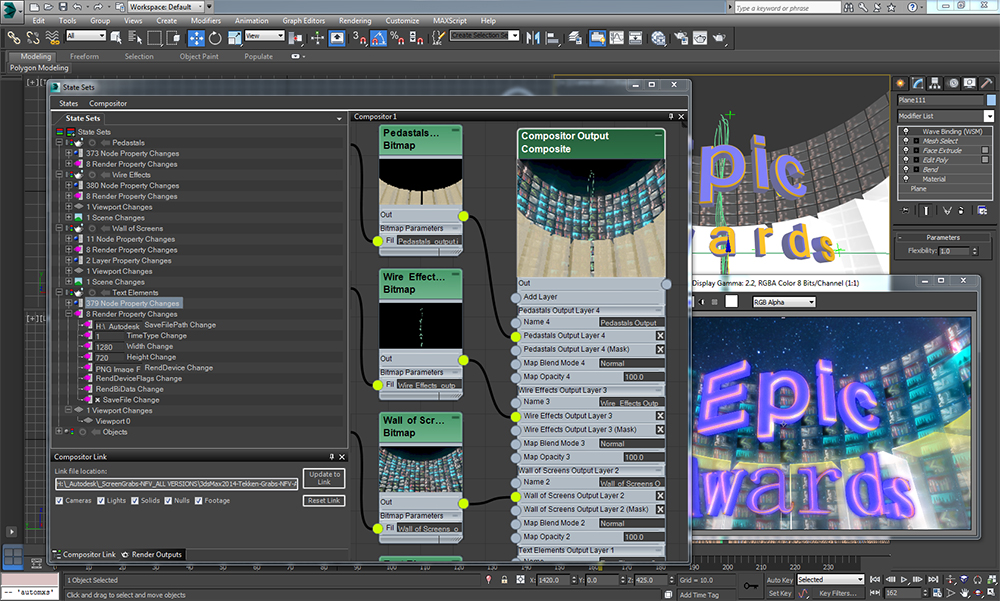Screen dimensions: 1000x601
Task: Open the Compositor menu in State Sets
Action: tap(108, 103)
